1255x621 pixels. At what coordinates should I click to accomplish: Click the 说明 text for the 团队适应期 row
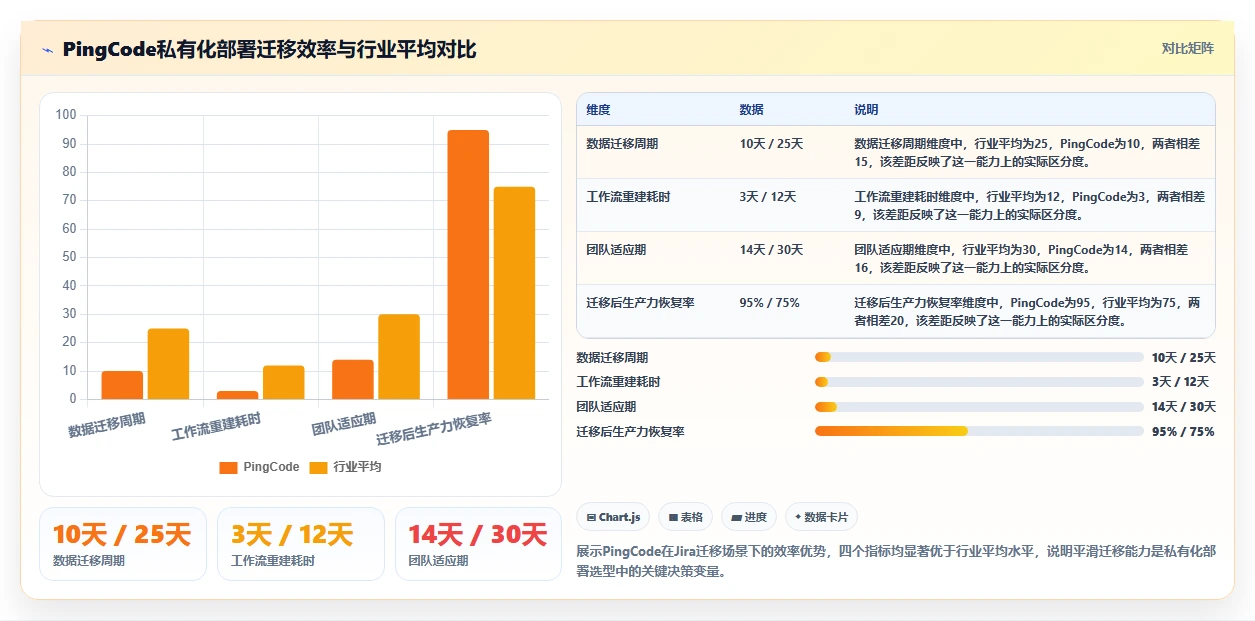(x=1021, y=258)
